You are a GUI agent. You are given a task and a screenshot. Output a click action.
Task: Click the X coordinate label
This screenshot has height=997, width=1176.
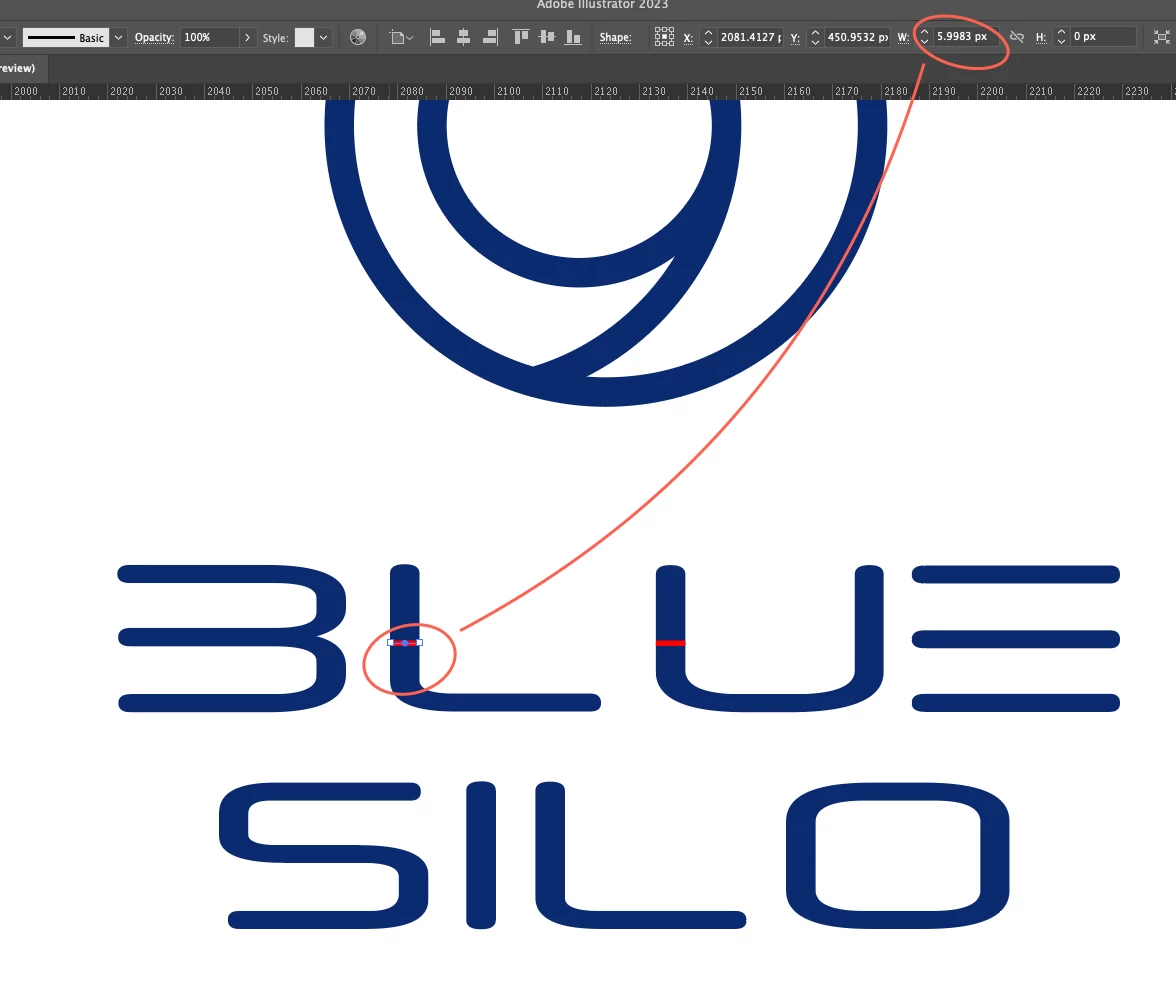tap(688, 38)
